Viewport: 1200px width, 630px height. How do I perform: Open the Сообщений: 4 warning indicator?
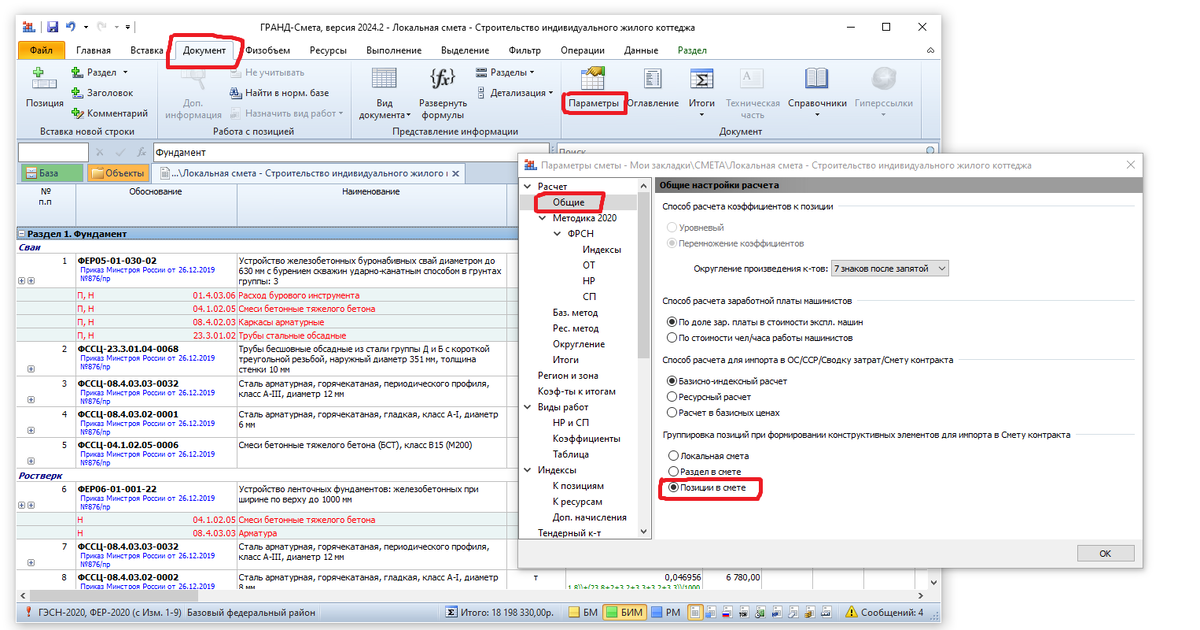[x=884, y=612]
